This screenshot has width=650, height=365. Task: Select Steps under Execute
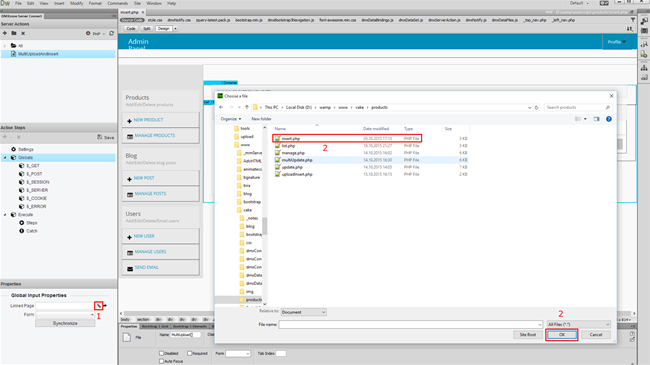32,223
